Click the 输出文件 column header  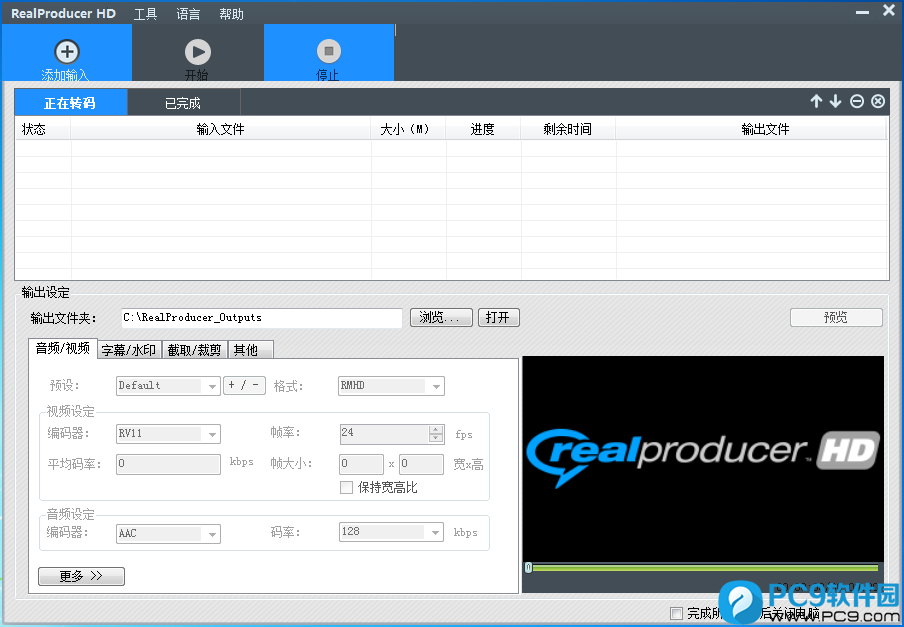751,129
